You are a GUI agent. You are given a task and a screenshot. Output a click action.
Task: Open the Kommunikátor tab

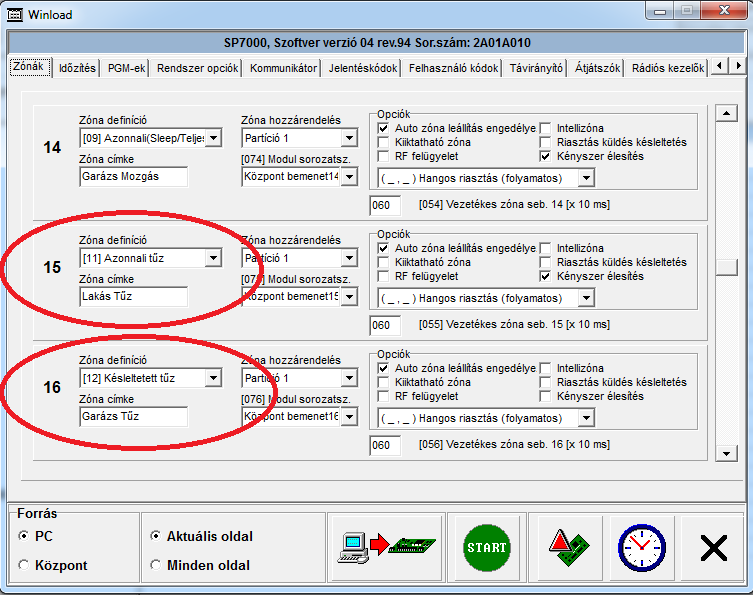(283, 68)
